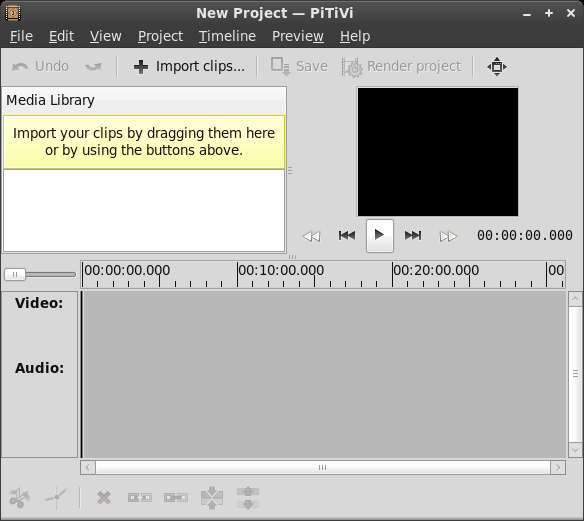This screenshot has width=584, height=521.
Task: Open the Timeline menu
Action: pyautogui.click(x=227, y=36)
